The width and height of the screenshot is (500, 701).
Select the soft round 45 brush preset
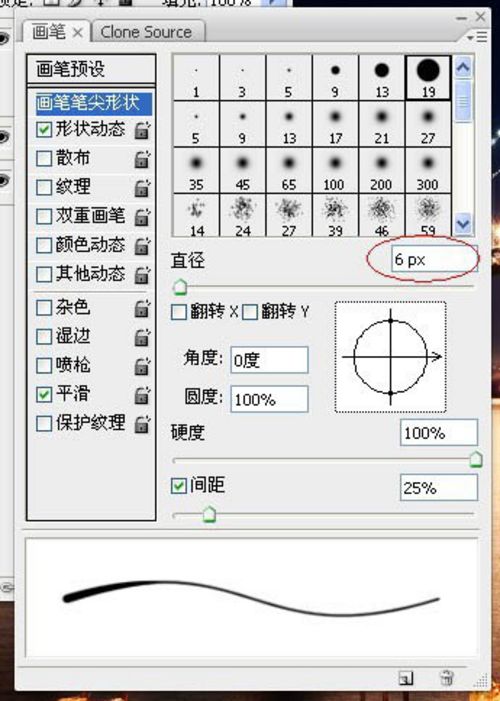(242, 170)
